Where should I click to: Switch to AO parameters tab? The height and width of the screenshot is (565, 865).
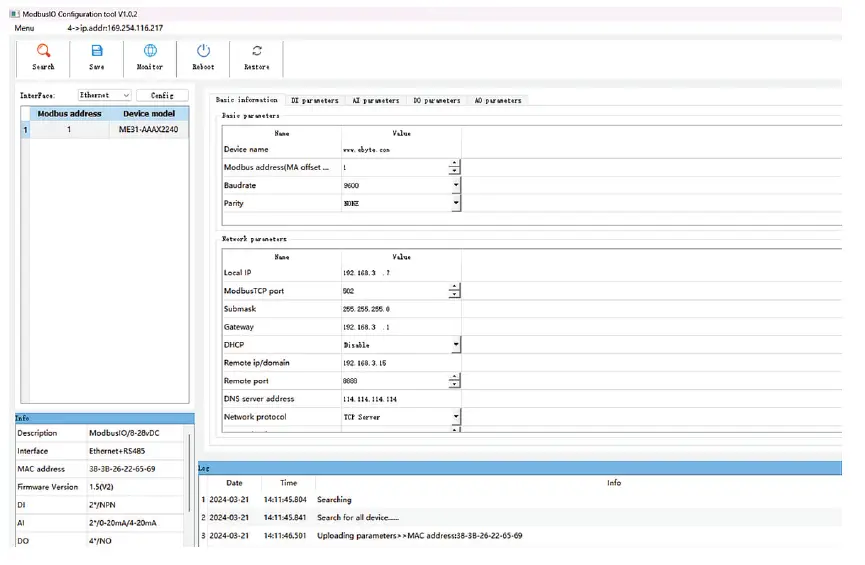[x=498, y=100]
